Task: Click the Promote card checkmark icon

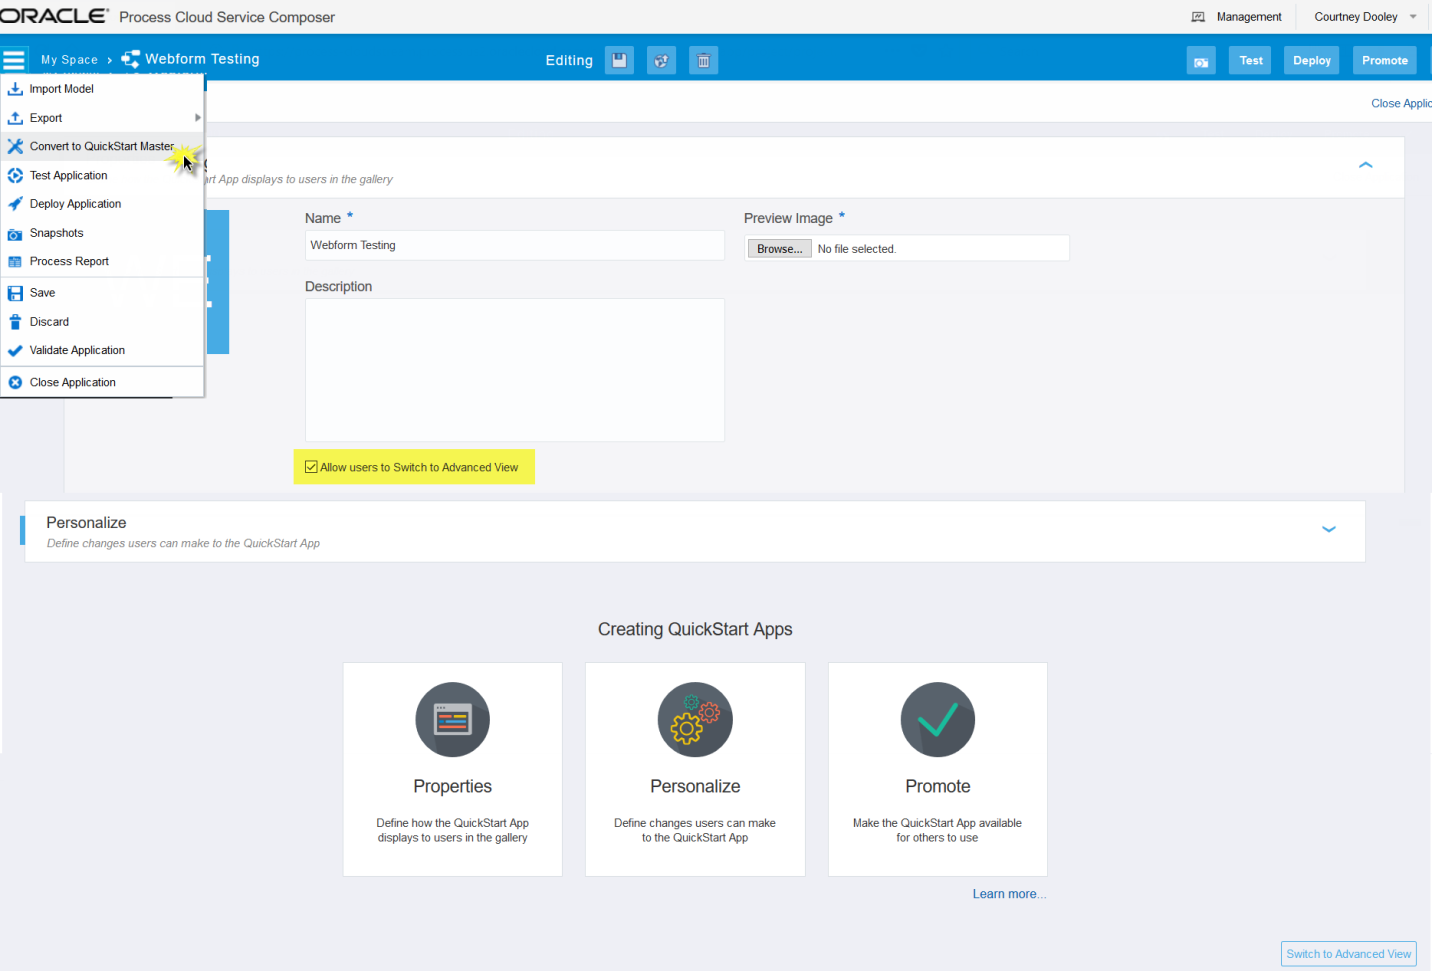Action: coord(938,720)
